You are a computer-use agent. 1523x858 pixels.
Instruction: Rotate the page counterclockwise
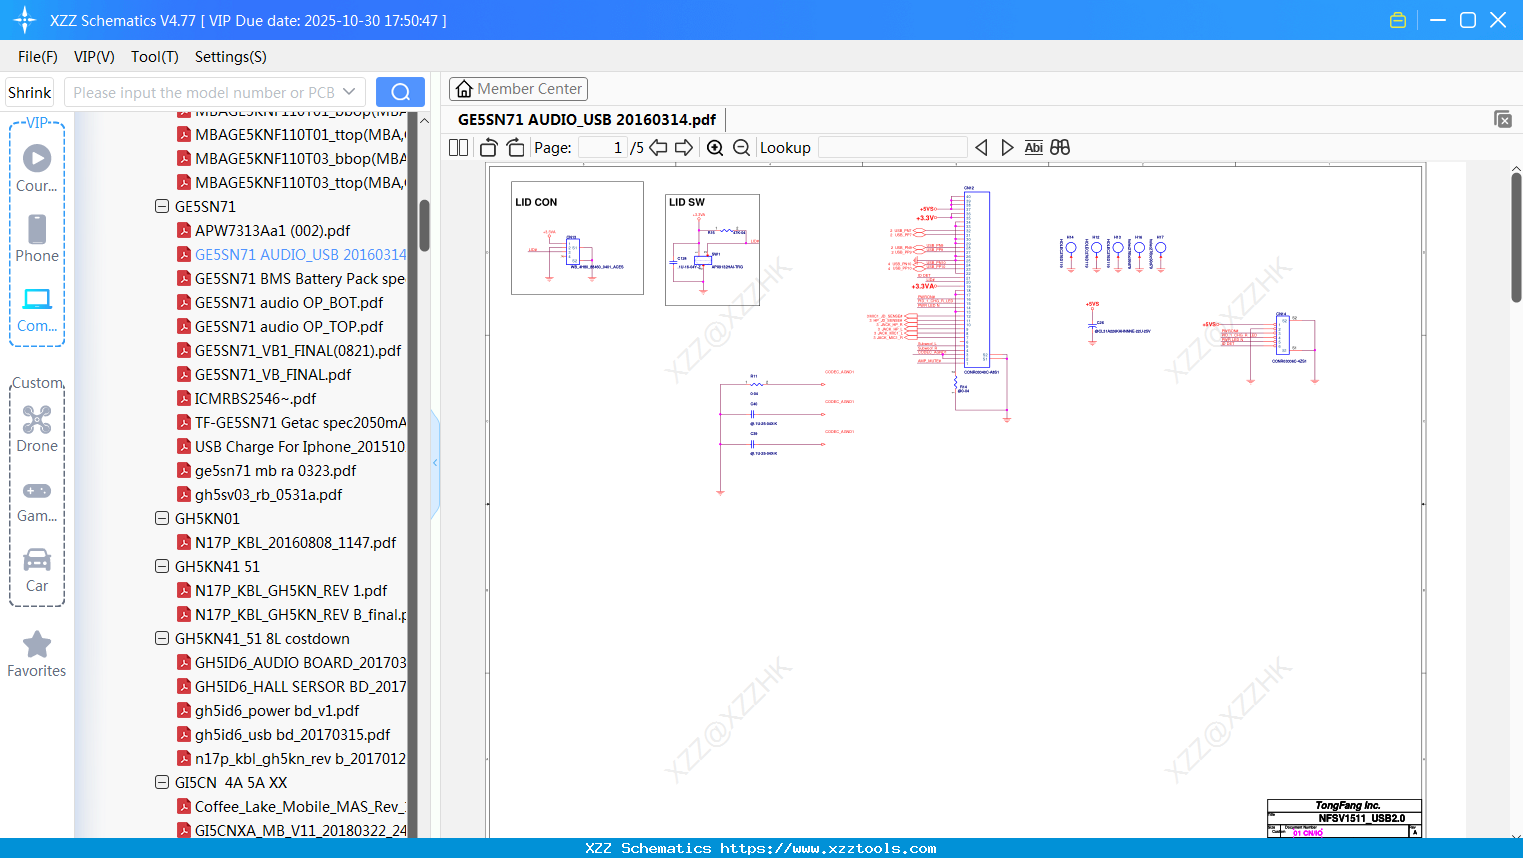point(488,148)
